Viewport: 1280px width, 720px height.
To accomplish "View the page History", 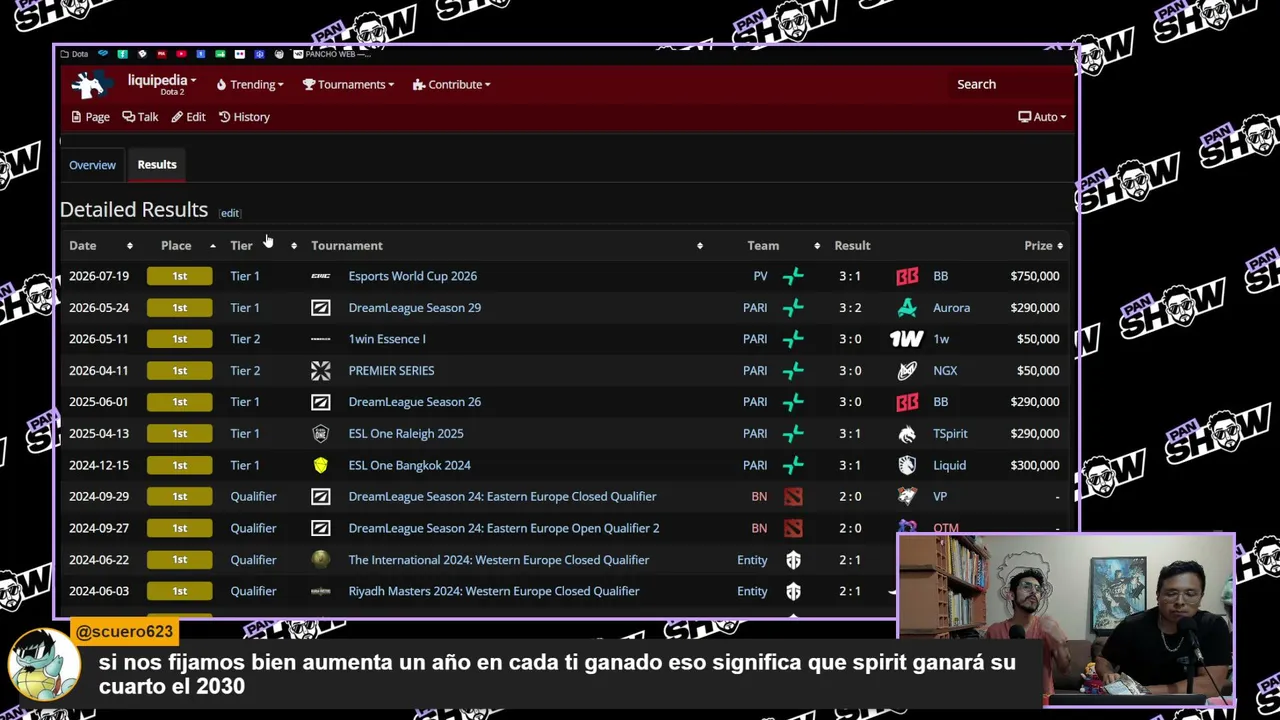I will (x=244, y=117).
